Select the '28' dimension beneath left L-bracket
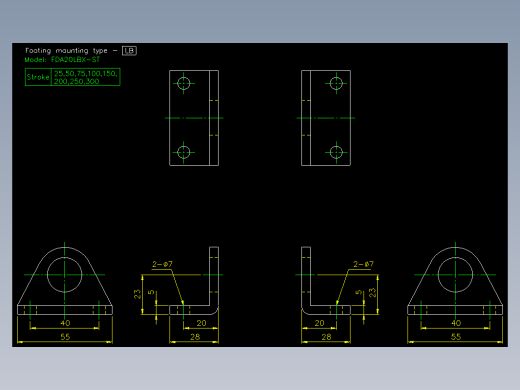 [x=195, y=337]
